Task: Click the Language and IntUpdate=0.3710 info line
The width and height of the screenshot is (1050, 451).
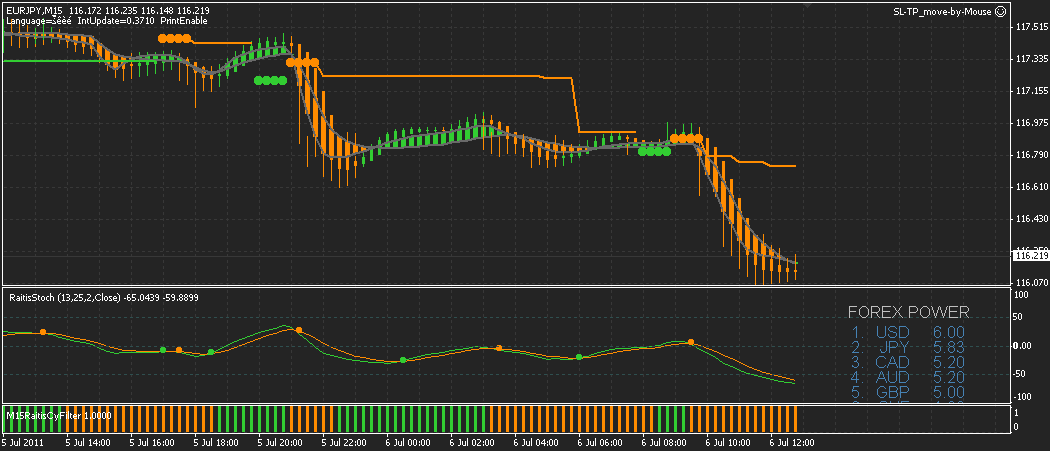Action: point(106,21)
